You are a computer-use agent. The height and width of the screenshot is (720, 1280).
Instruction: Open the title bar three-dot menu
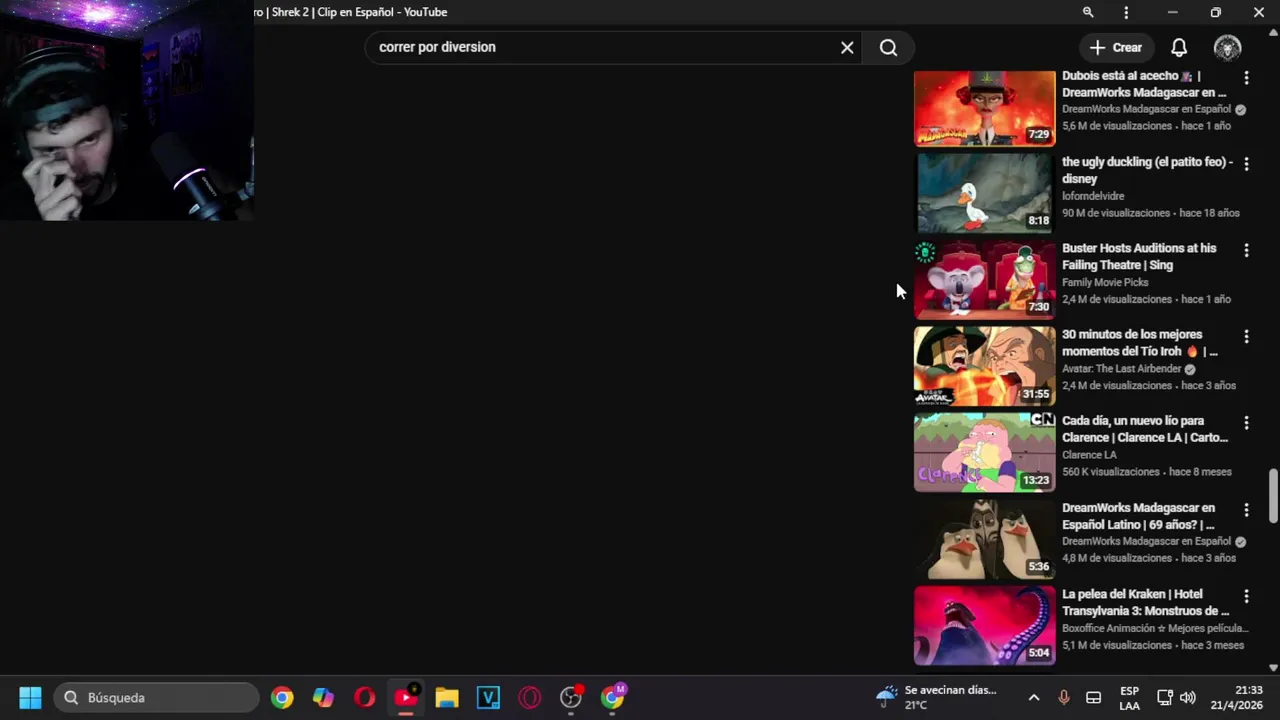(1126, 12)
